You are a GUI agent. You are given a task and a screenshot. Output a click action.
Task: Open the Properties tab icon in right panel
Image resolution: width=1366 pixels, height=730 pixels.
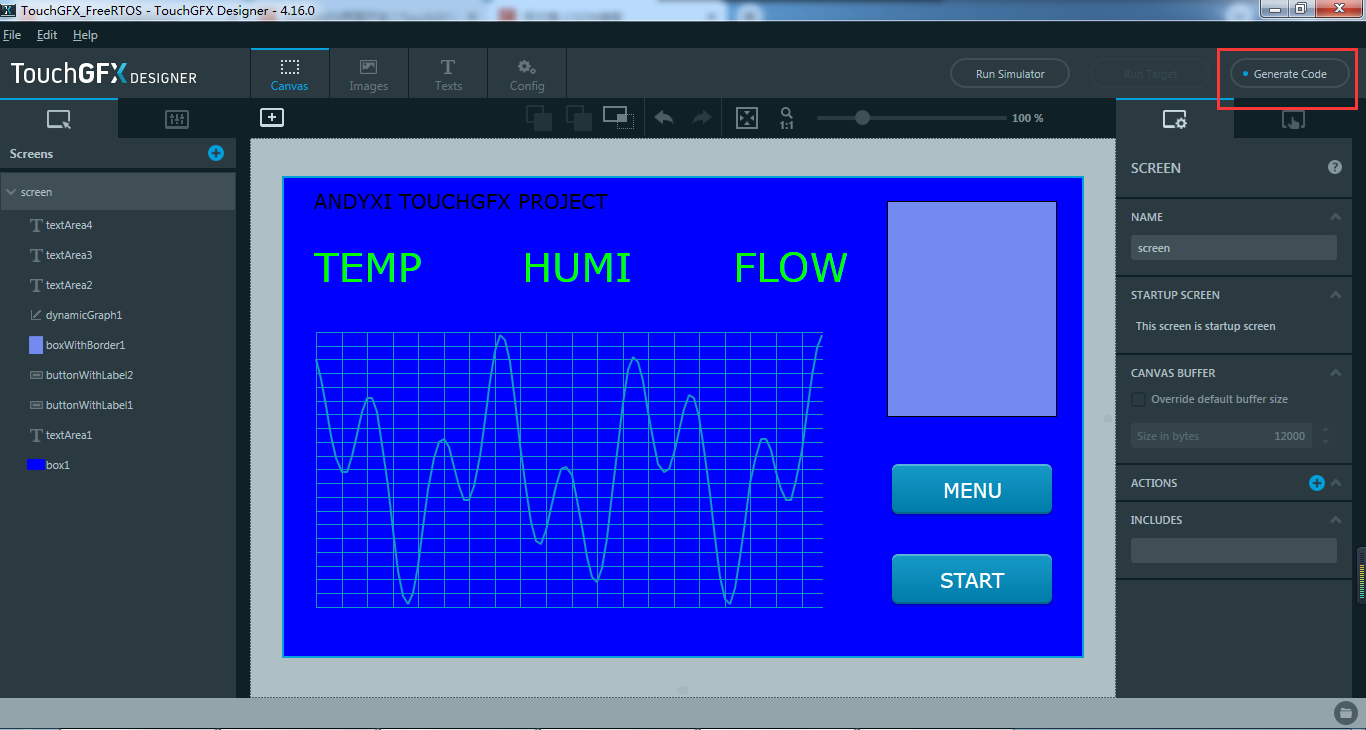coord(1175,119)
